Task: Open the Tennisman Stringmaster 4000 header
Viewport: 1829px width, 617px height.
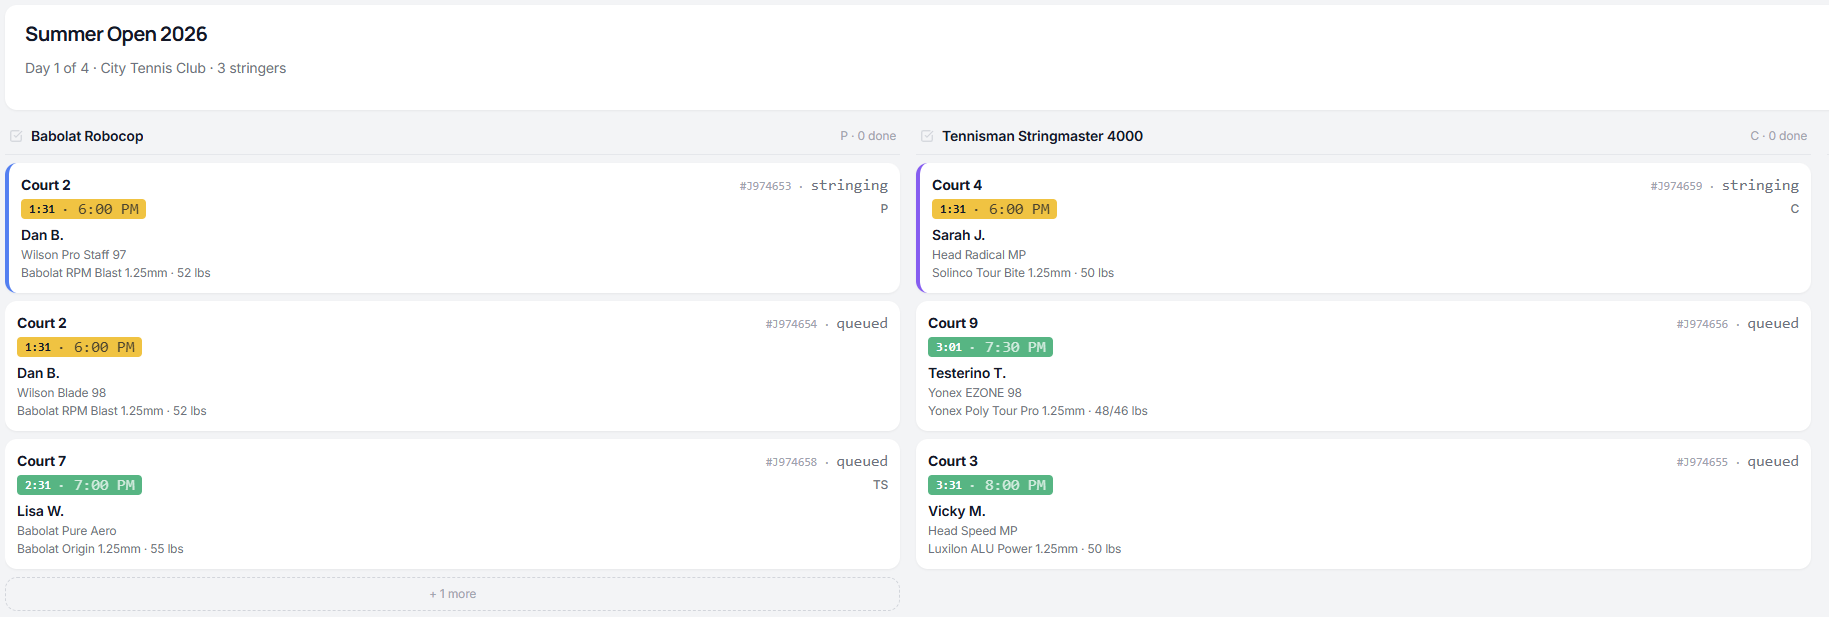Action: [x=1363, y=136]
